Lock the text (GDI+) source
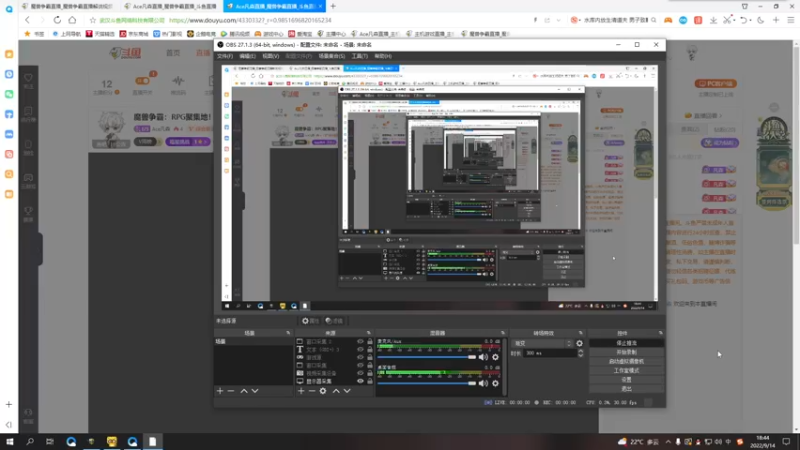Image resolution: width=800 pixels, height=450 pixels. coord(370,349)
